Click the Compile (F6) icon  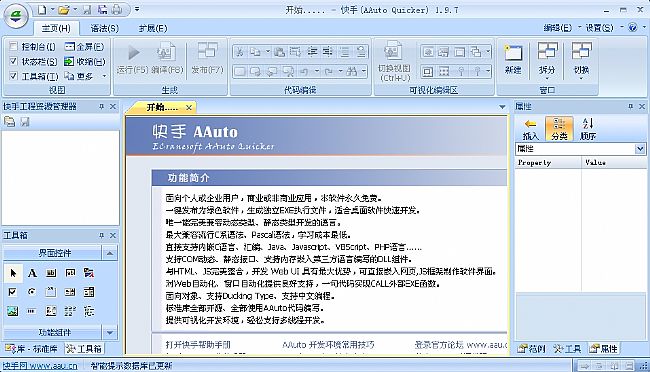(166, 52)
